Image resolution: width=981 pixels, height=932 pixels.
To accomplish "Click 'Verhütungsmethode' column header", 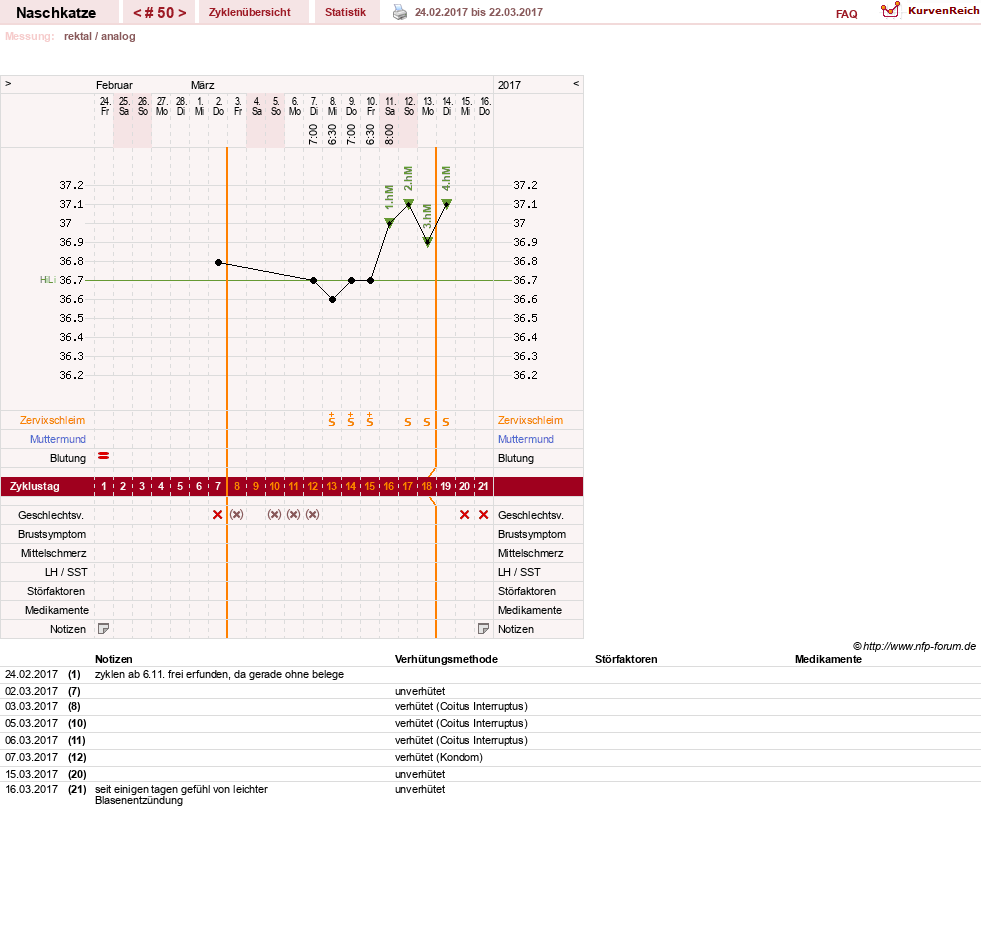I will [446, 659].
